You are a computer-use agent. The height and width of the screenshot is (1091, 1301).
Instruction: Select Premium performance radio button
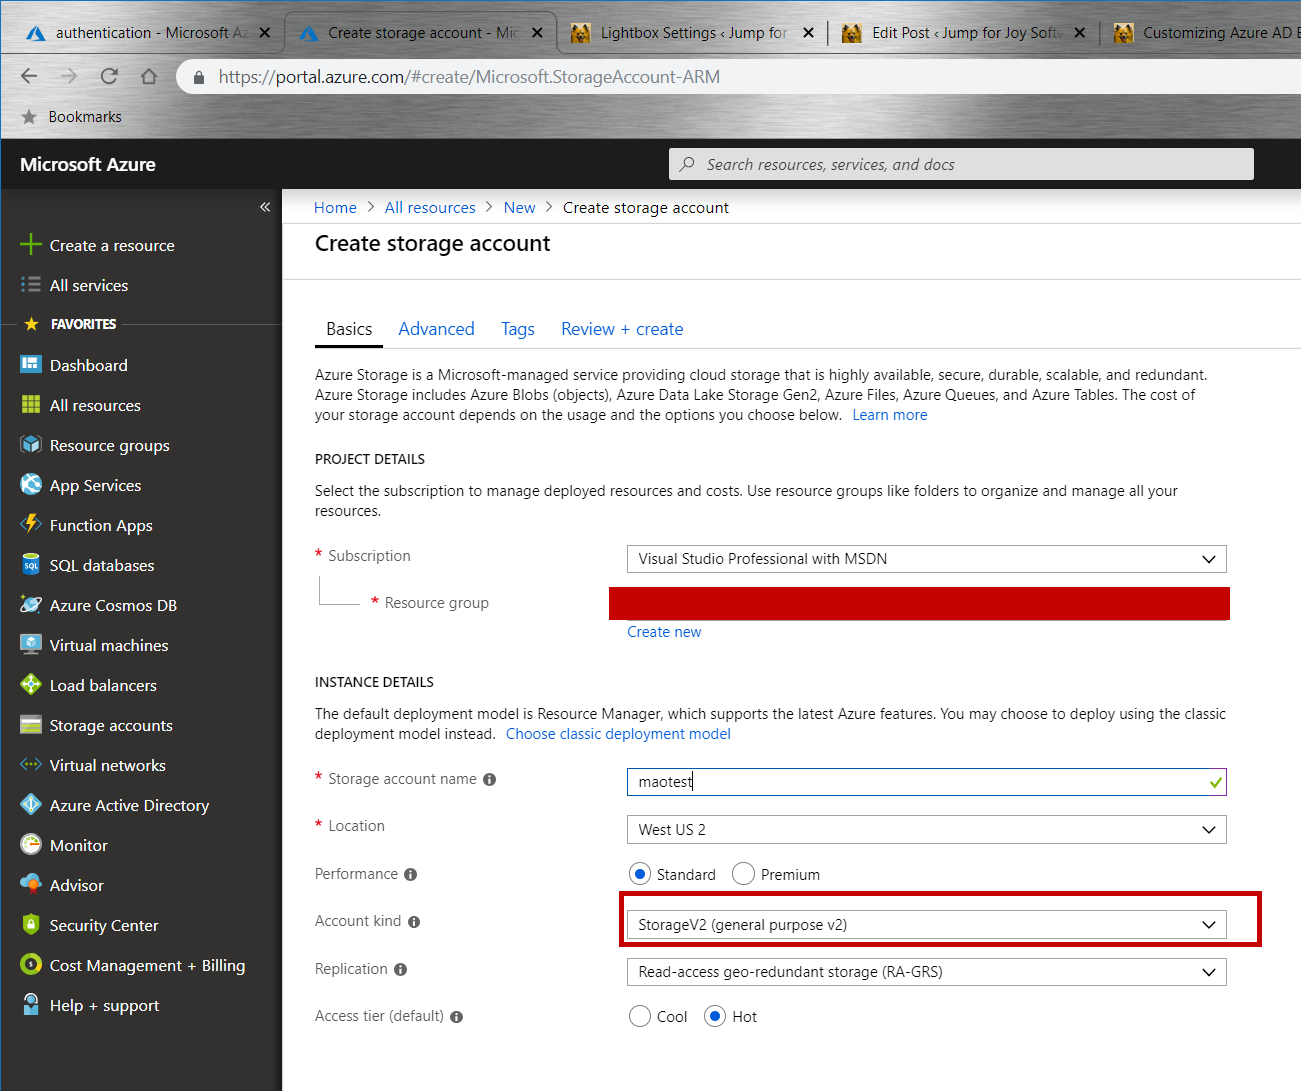pos(743,874)
